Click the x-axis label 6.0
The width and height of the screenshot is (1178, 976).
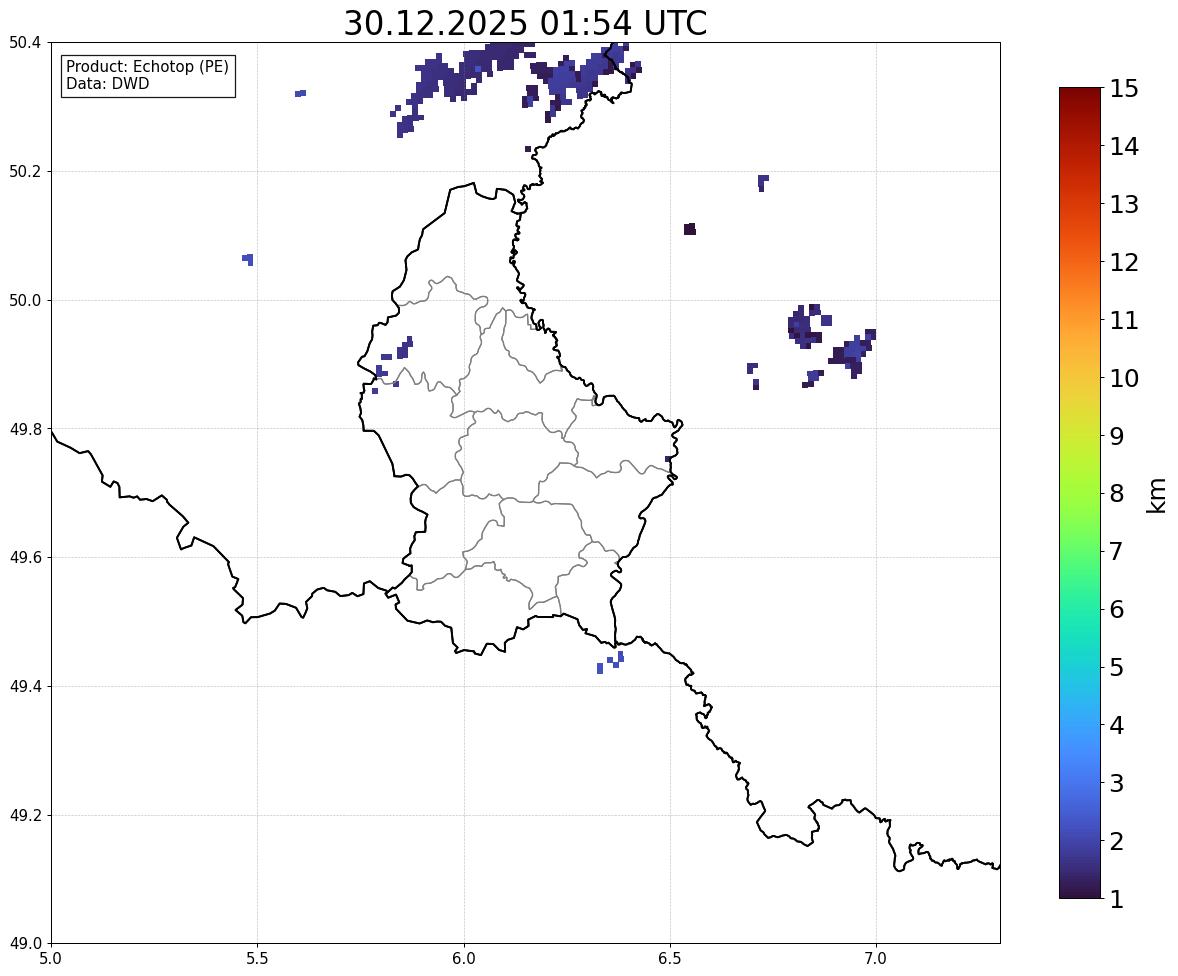pos(464,959)
